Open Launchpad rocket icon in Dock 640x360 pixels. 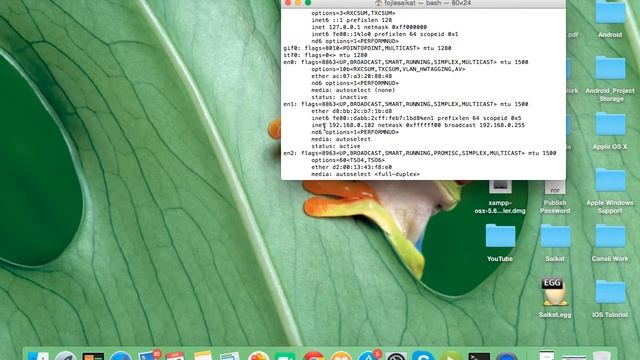(x=65, y=356)
